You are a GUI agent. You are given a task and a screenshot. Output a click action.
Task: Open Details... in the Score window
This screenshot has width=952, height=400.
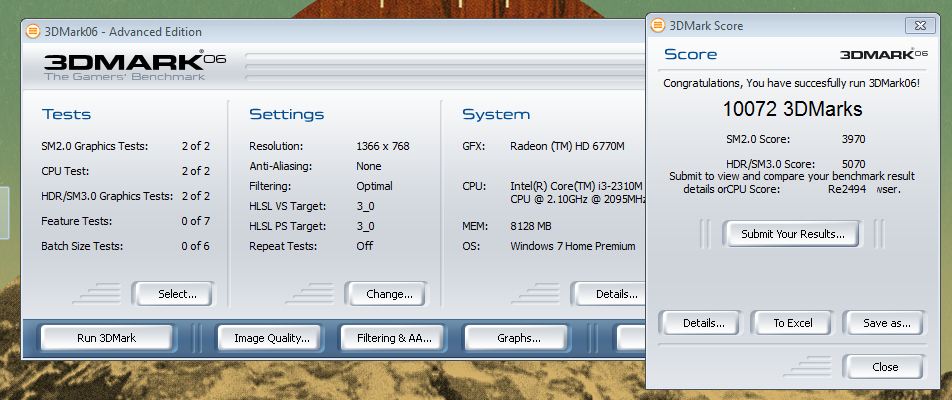click(701, 323)
